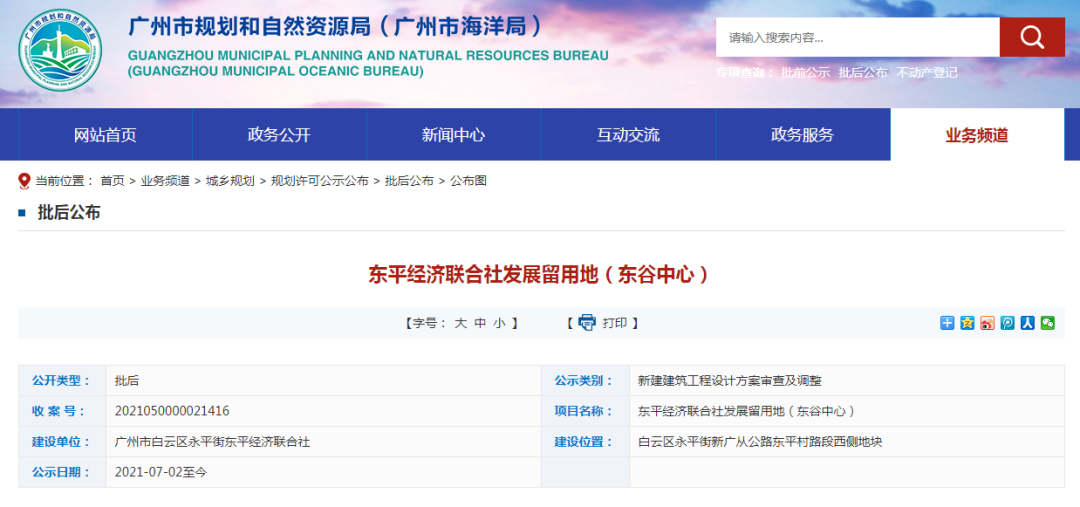Click the case number 2021050000021416
Viewport: 1080px width, 507px height.
click(172, 411)
